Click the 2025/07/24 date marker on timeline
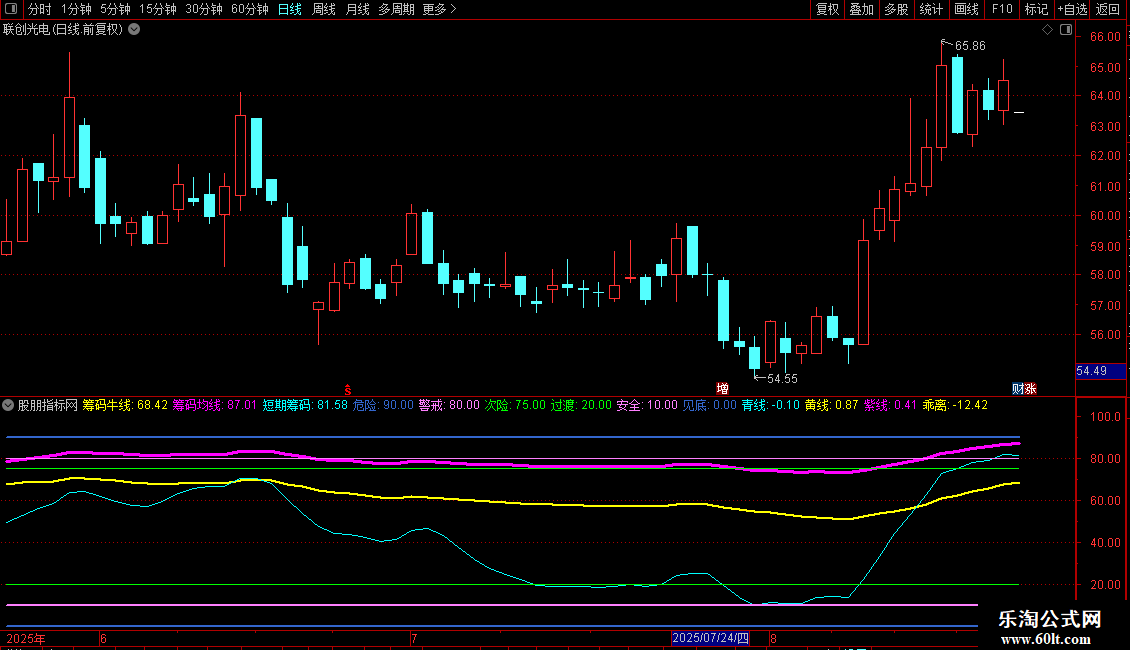Viewport: 1130px width, 650px height. click(x=710, y=637)
